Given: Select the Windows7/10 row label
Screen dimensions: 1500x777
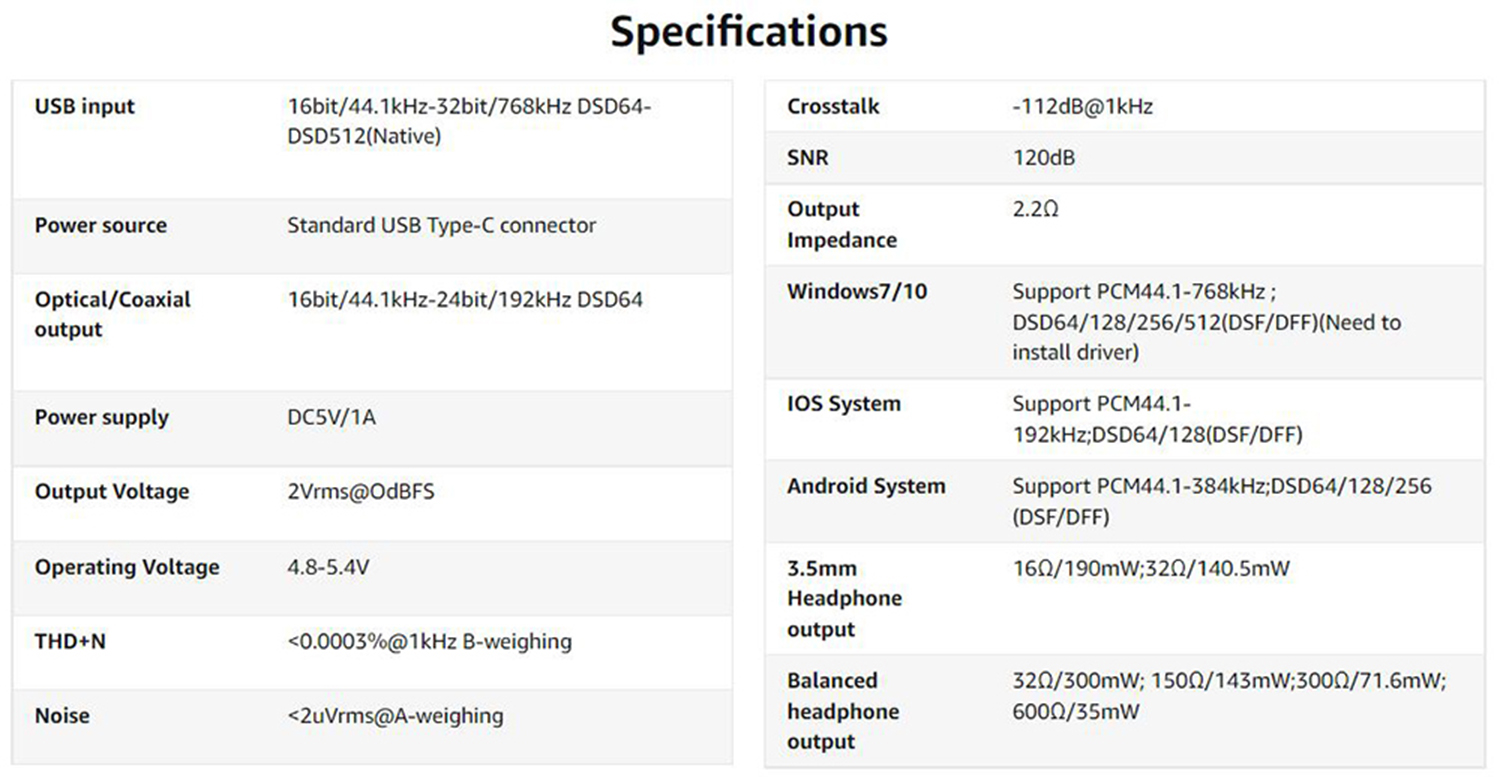Looking at the screenshot, I should click(857, 292).
